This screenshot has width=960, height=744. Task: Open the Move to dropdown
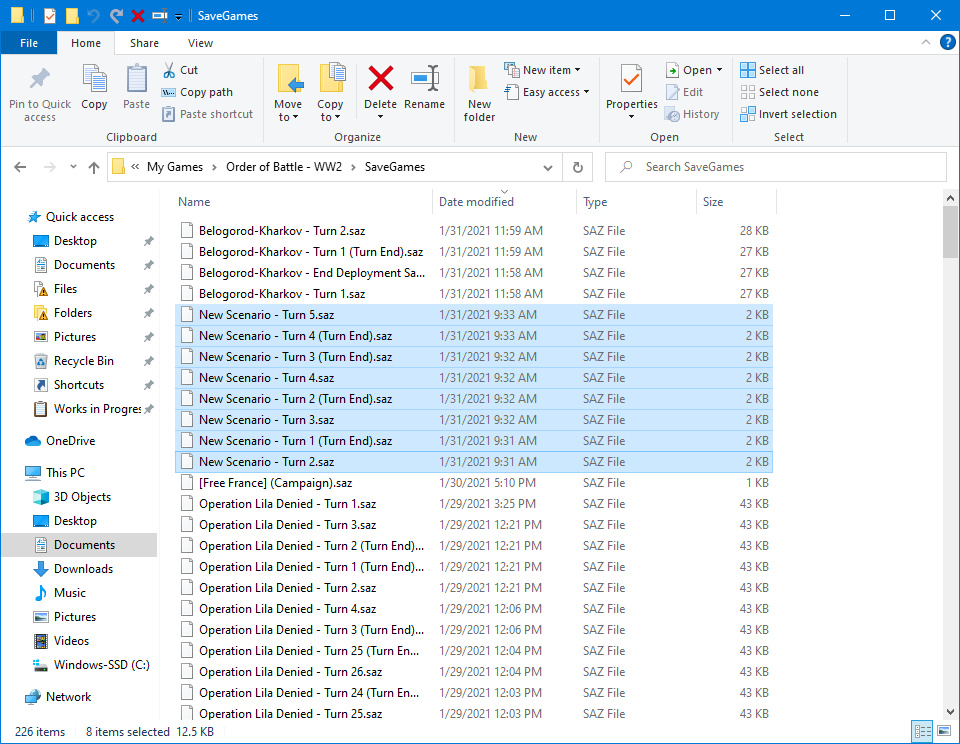pyautogui.click(x=288, y=93)
